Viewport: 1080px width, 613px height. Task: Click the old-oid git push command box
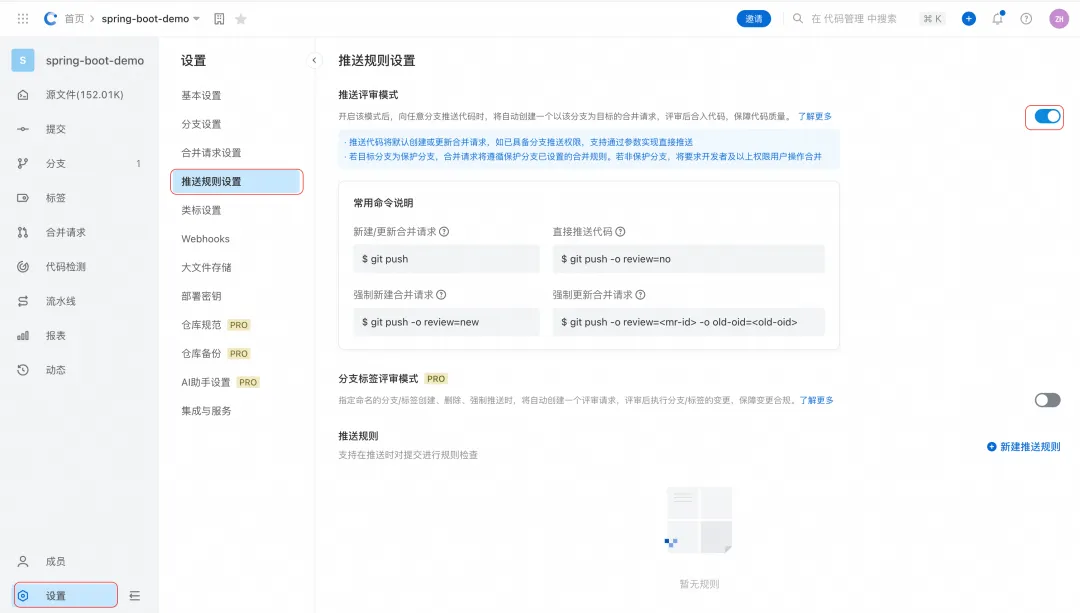pos(689,322)
